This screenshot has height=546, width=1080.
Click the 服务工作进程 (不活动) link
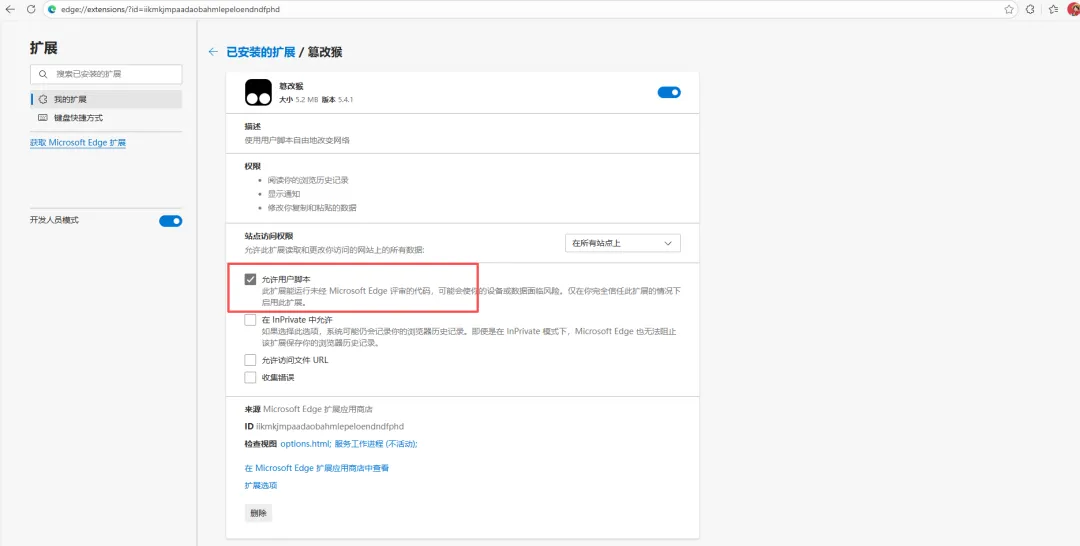[376, 444]
